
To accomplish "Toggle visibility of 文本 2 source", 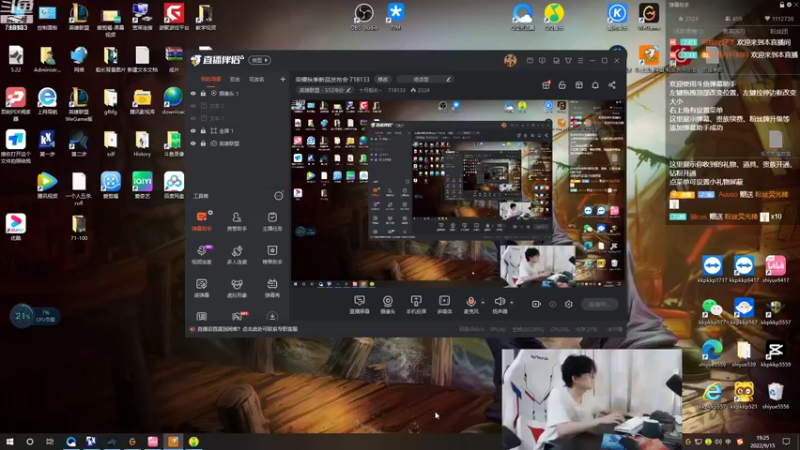I will 193,106.
